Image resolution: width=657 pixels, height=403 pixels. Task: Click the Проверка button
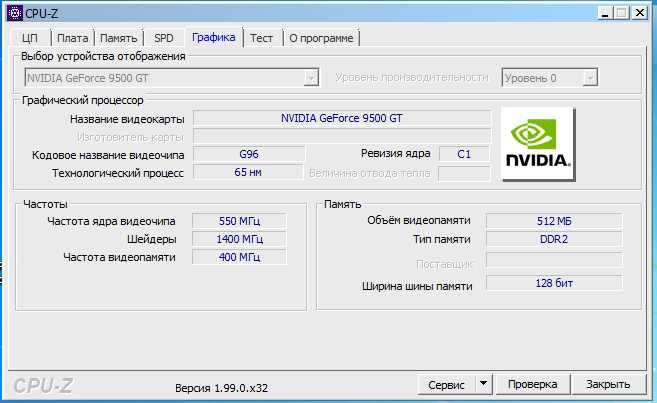(533, 384)
